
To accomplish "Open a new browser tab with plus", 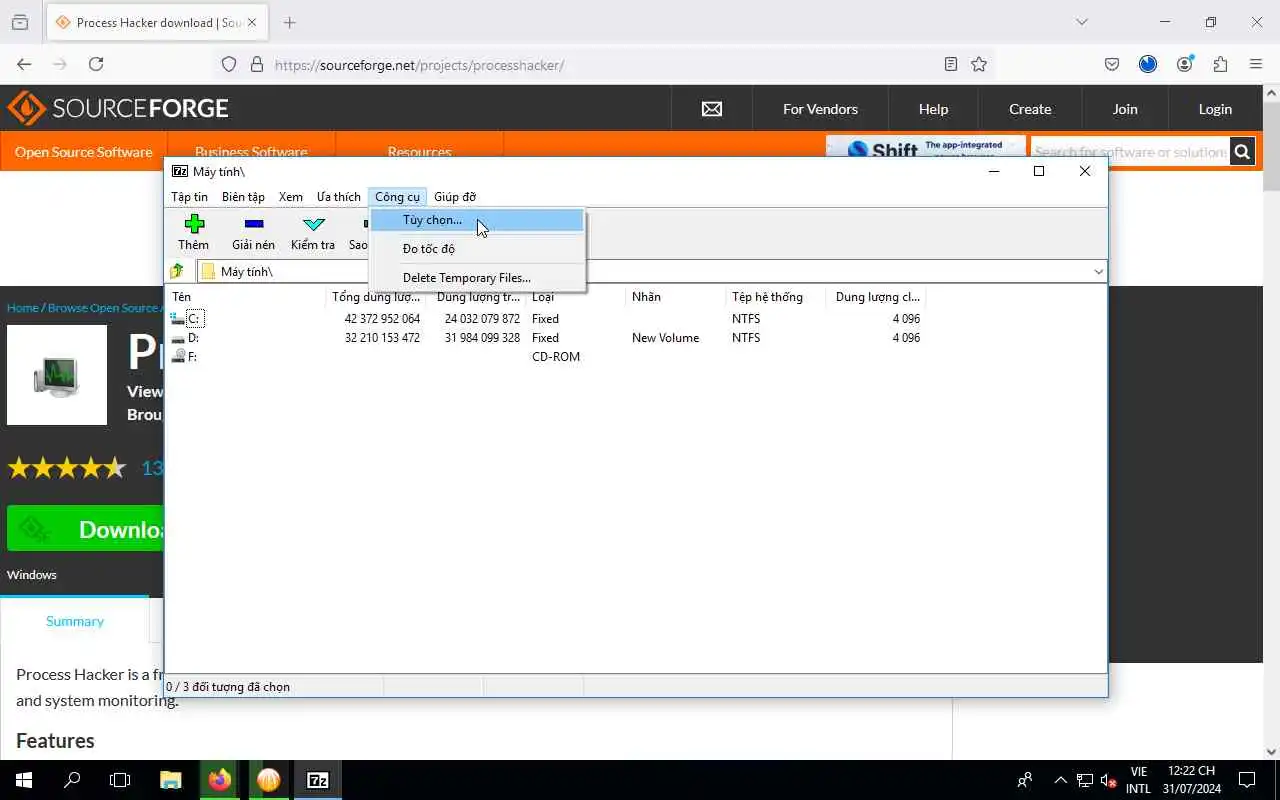I will coord(289,22).
